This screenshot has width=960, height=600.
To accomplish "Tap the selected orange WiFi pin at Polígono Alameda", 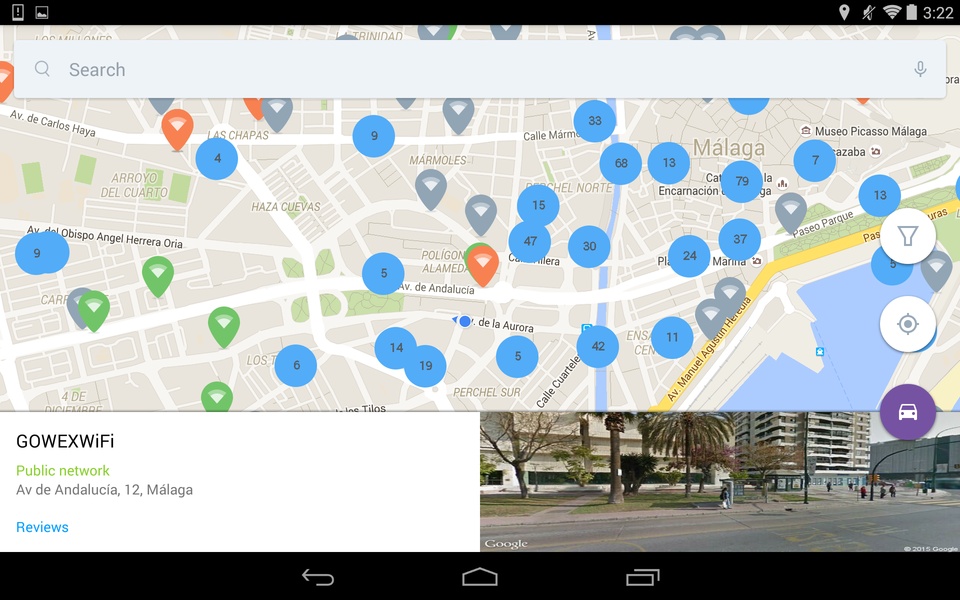I will click(x=482, y=265).
